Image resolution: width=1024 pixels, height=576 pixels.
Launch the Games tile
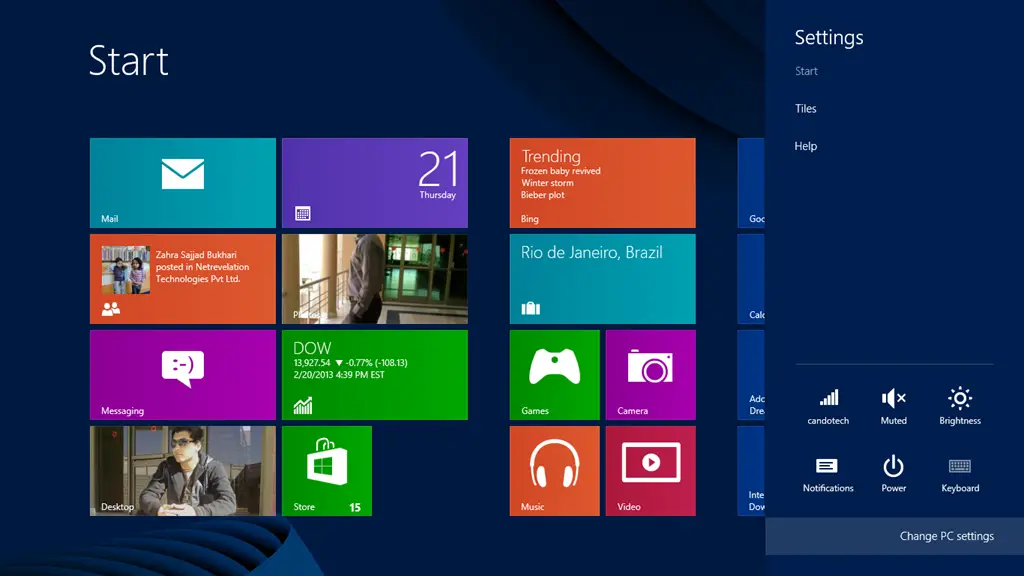(x=554, y=374)
